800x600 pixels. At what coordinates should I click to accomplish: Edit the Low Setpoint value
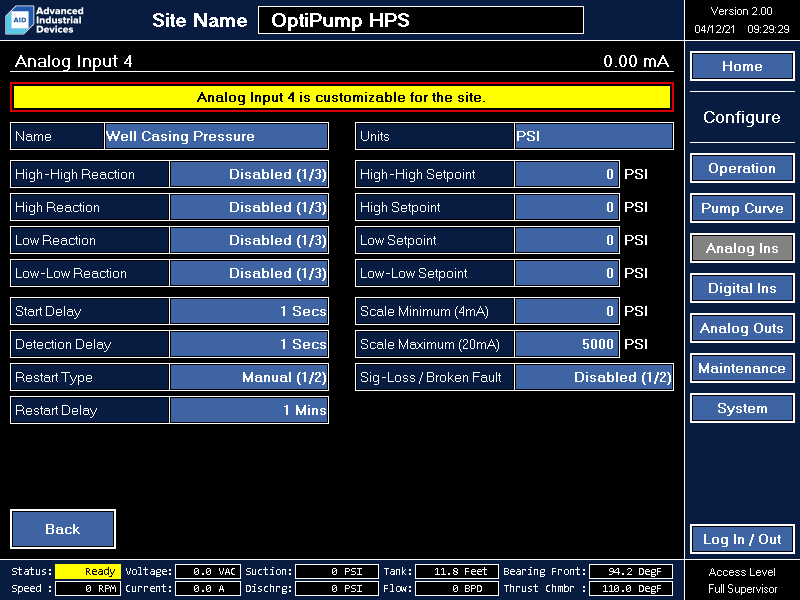[x=567, y=240]
